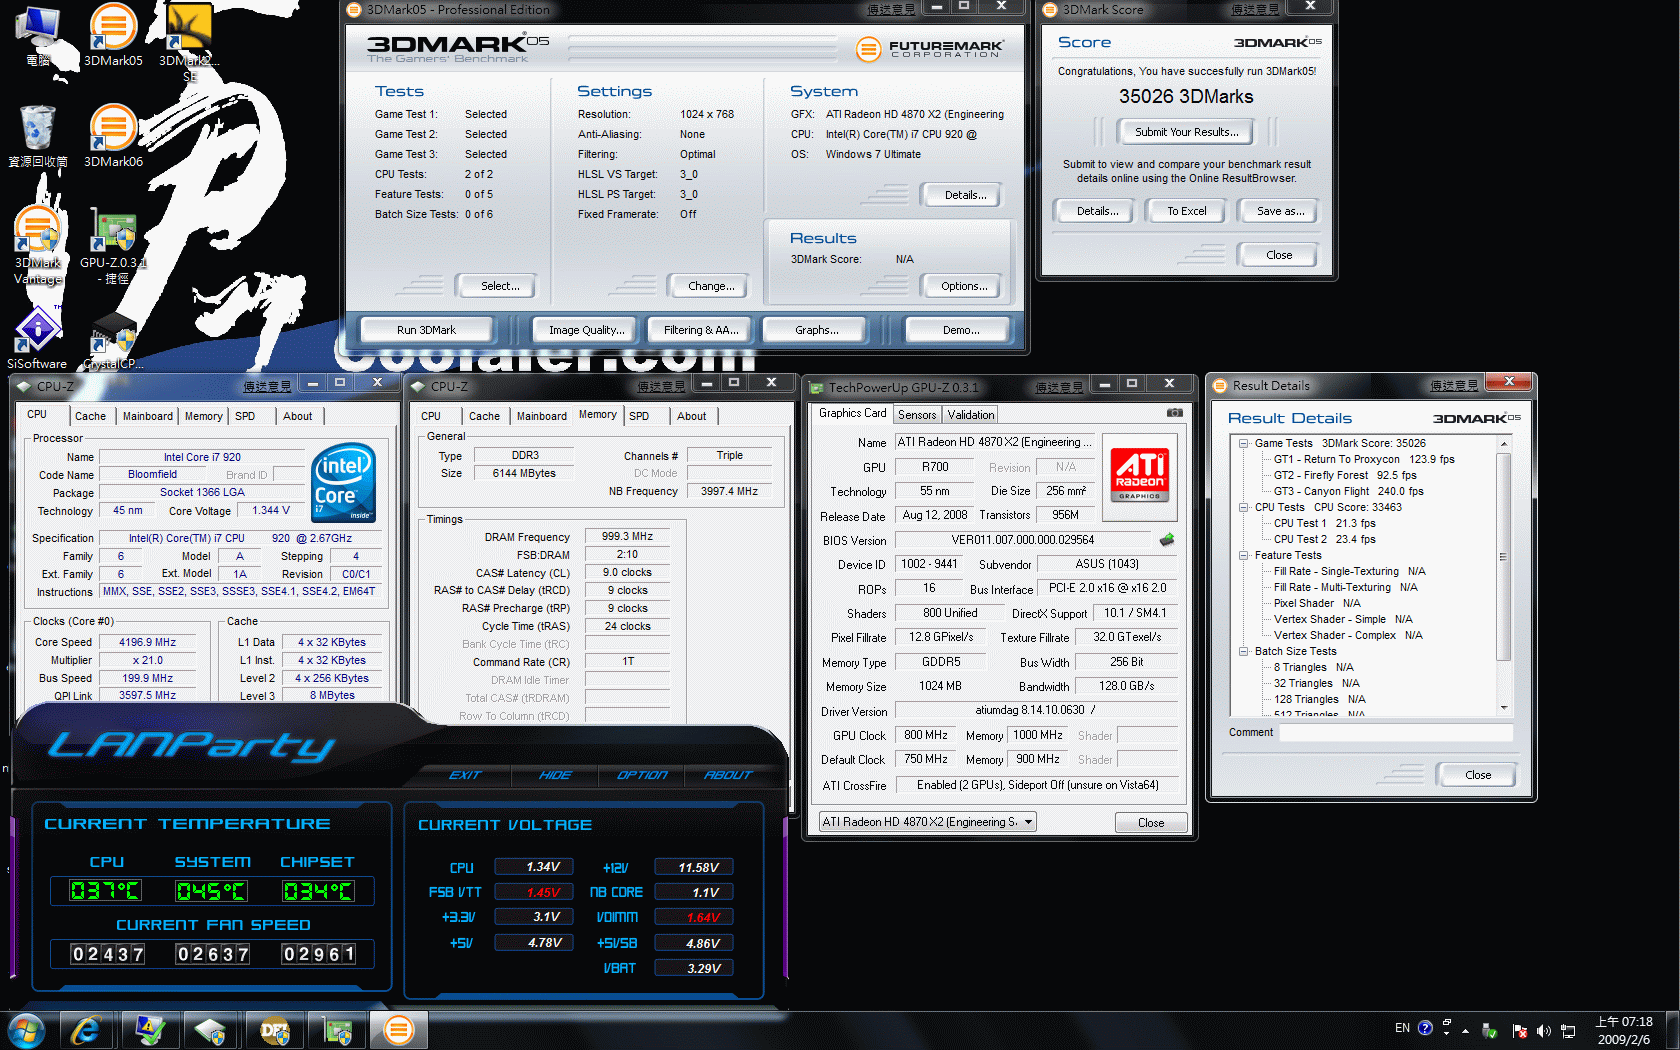Click Details button under System section
This screenshot has height=1050, width=1680.
pyautogui.click(x=964, y=195)
